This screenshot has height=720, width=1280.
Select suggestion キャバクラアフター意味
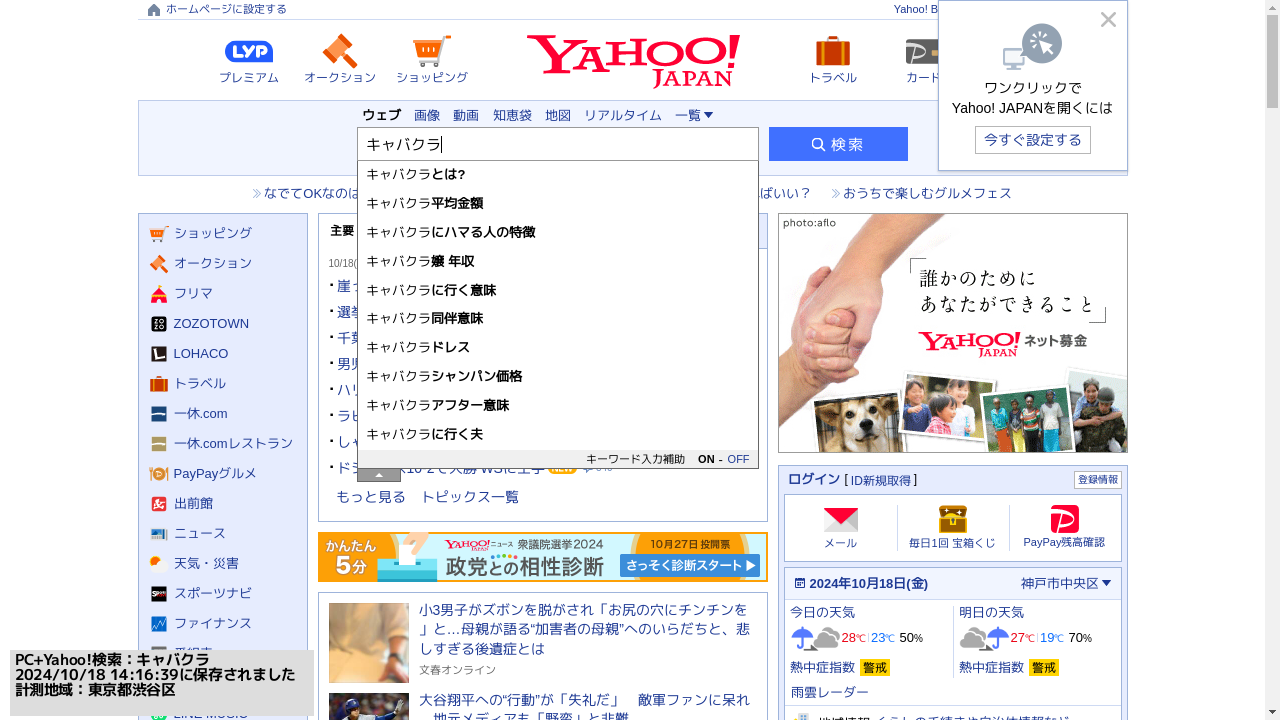click(558, 405)
